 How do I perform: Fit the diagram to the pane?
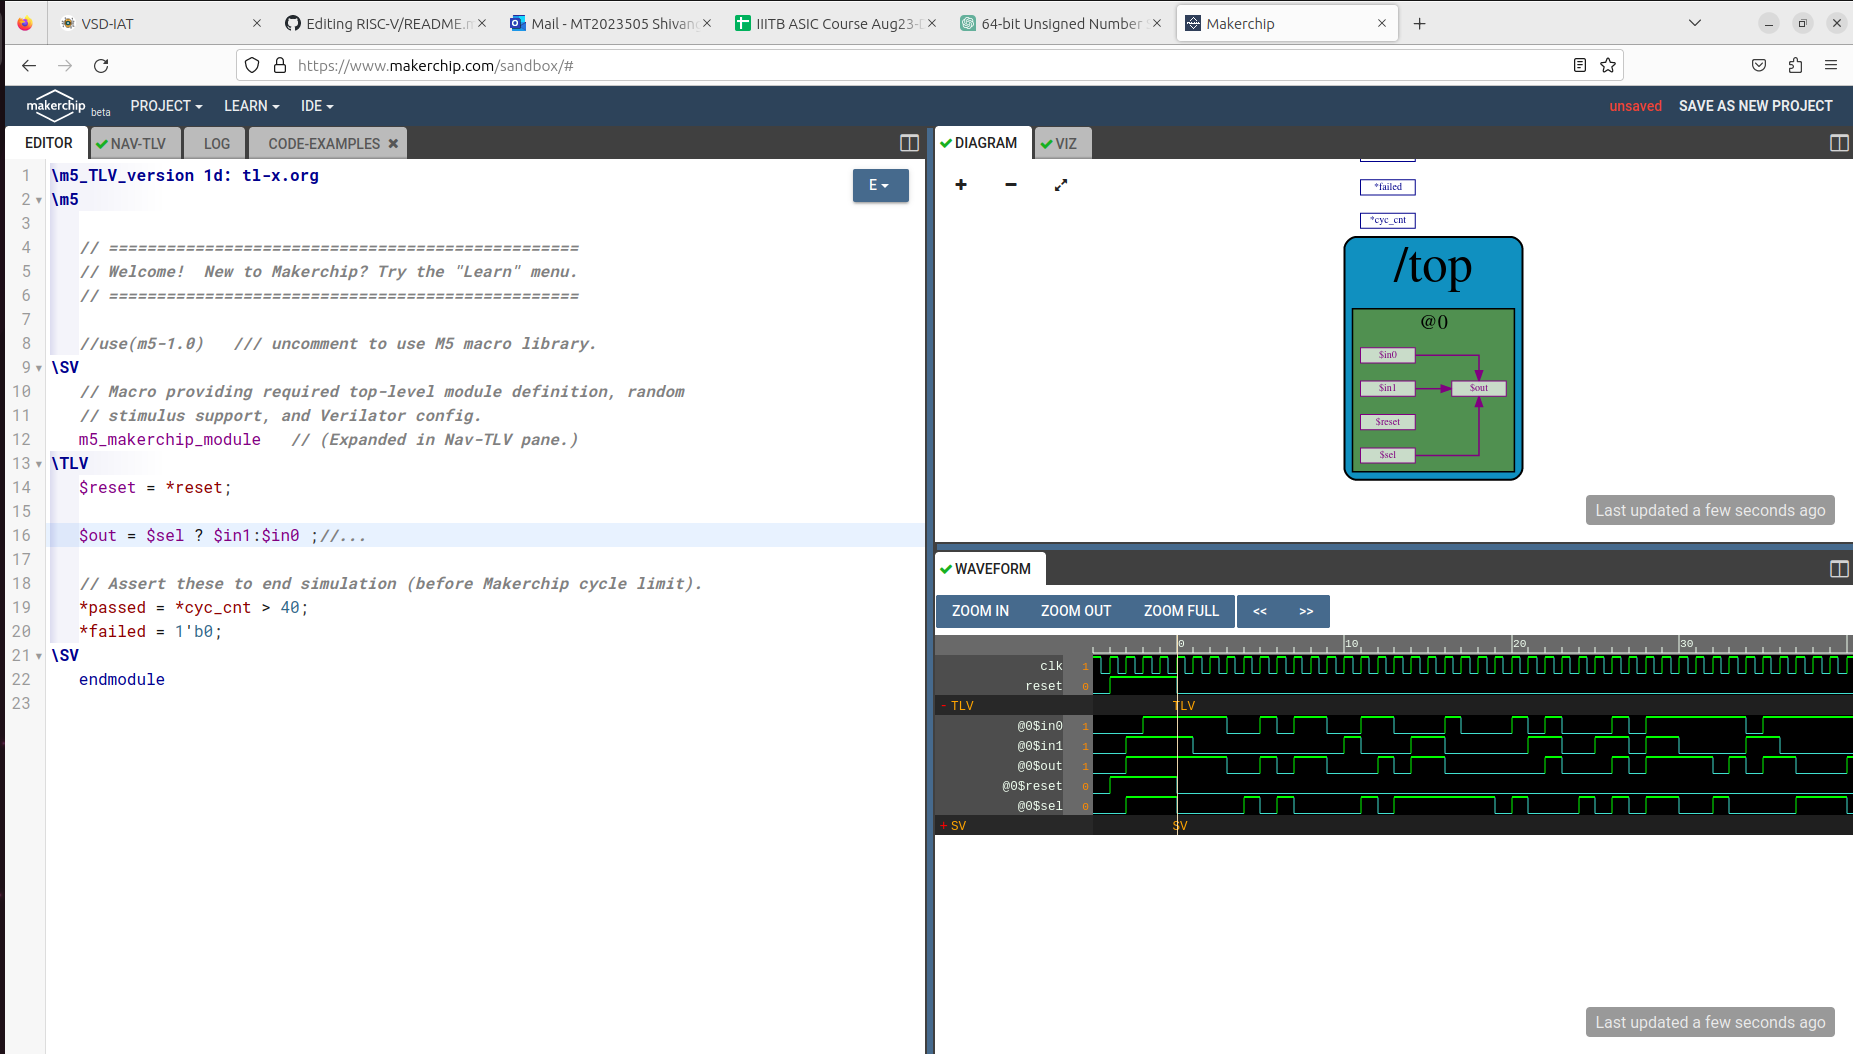coord(1060,185)
